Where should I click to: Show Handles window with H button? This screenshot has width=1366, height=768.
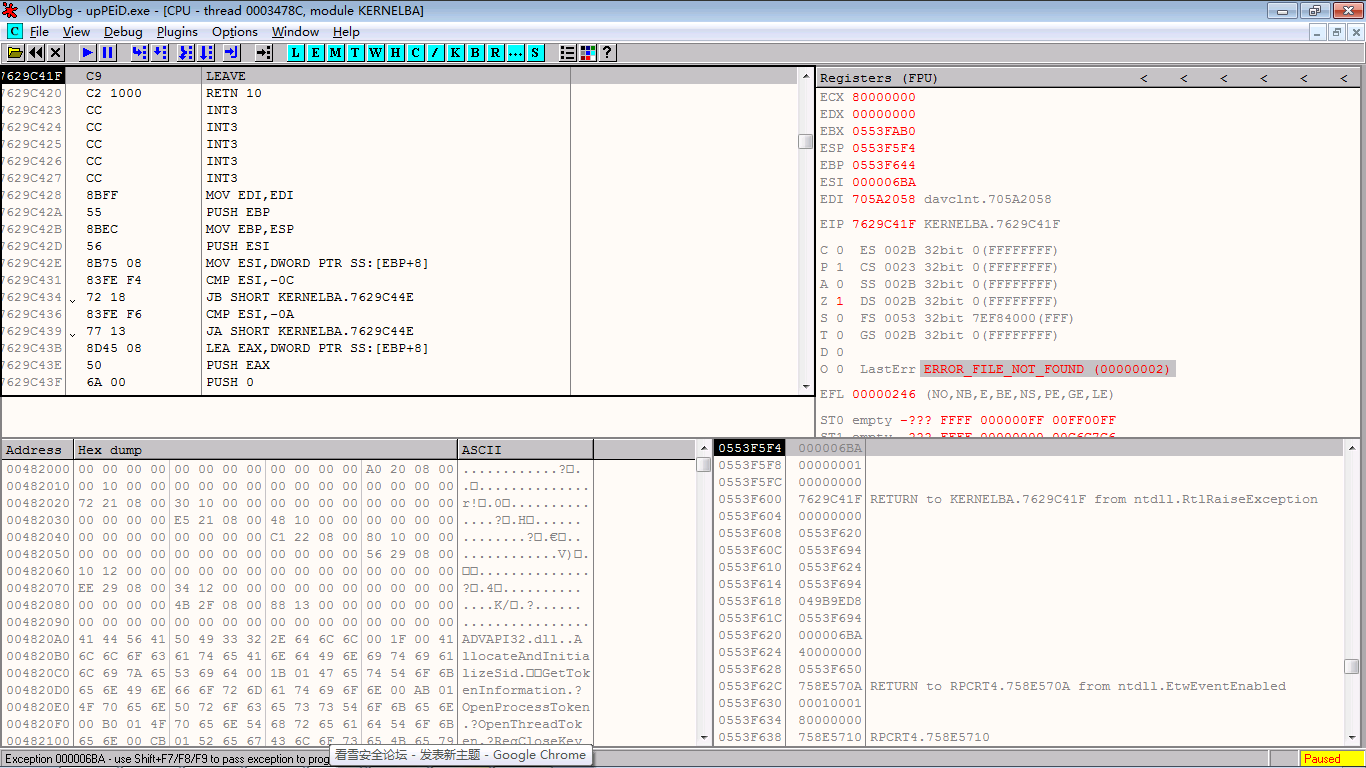point(396,52)
